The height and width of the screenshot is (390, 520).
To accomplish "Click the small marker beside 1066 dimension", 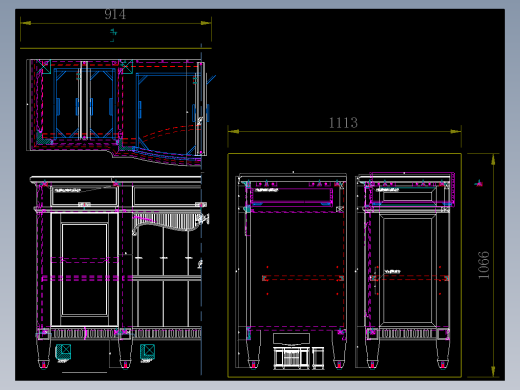I will click(x=479, y=183).
